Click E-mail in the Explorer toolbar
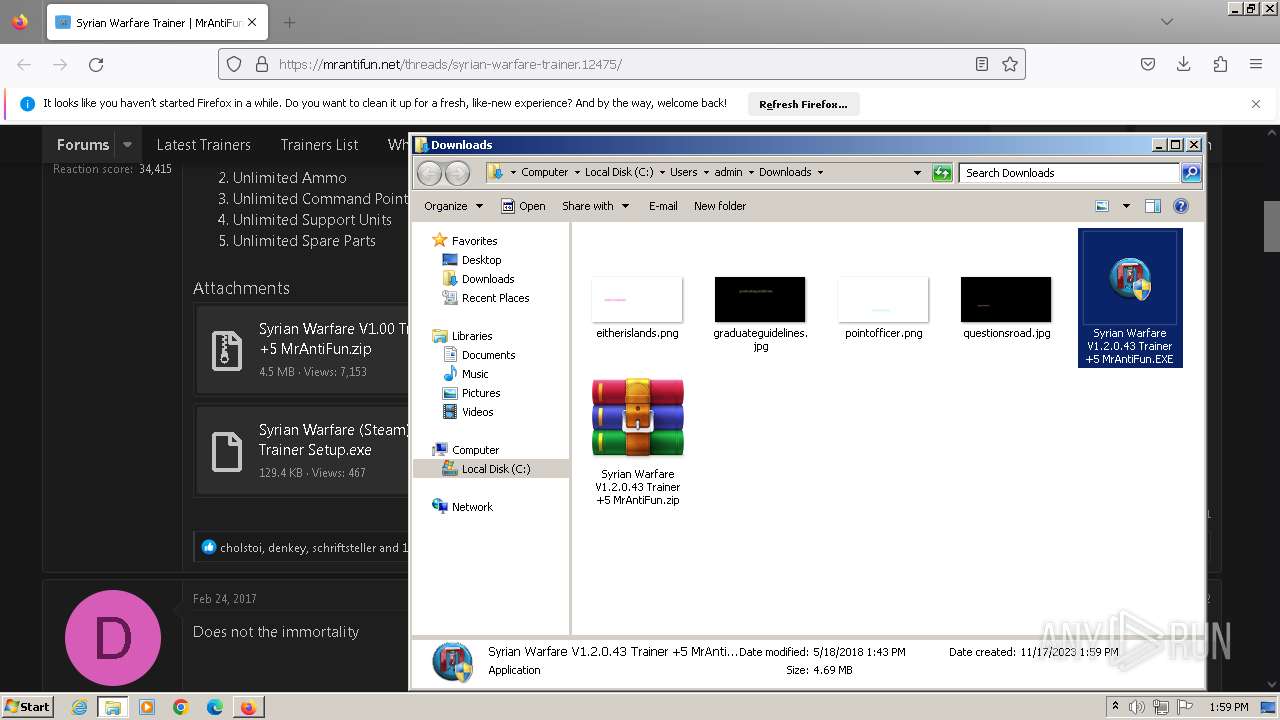 point(663,206)
